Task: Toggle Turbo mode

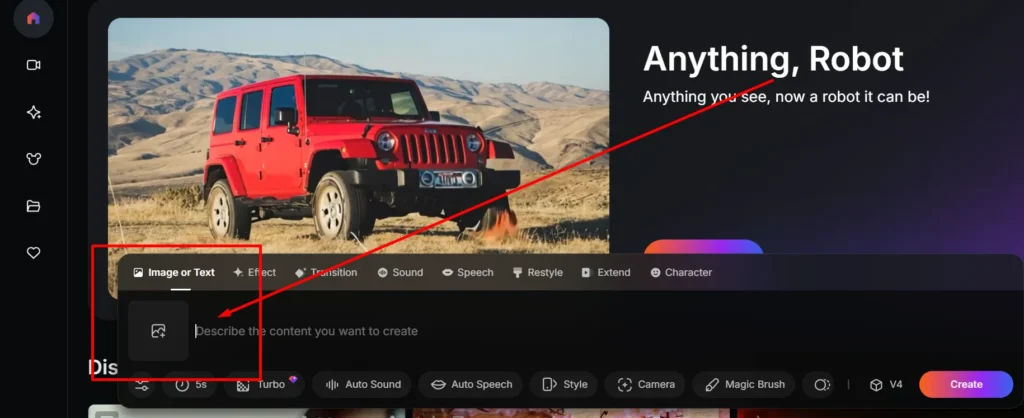Action: [264, 385]
